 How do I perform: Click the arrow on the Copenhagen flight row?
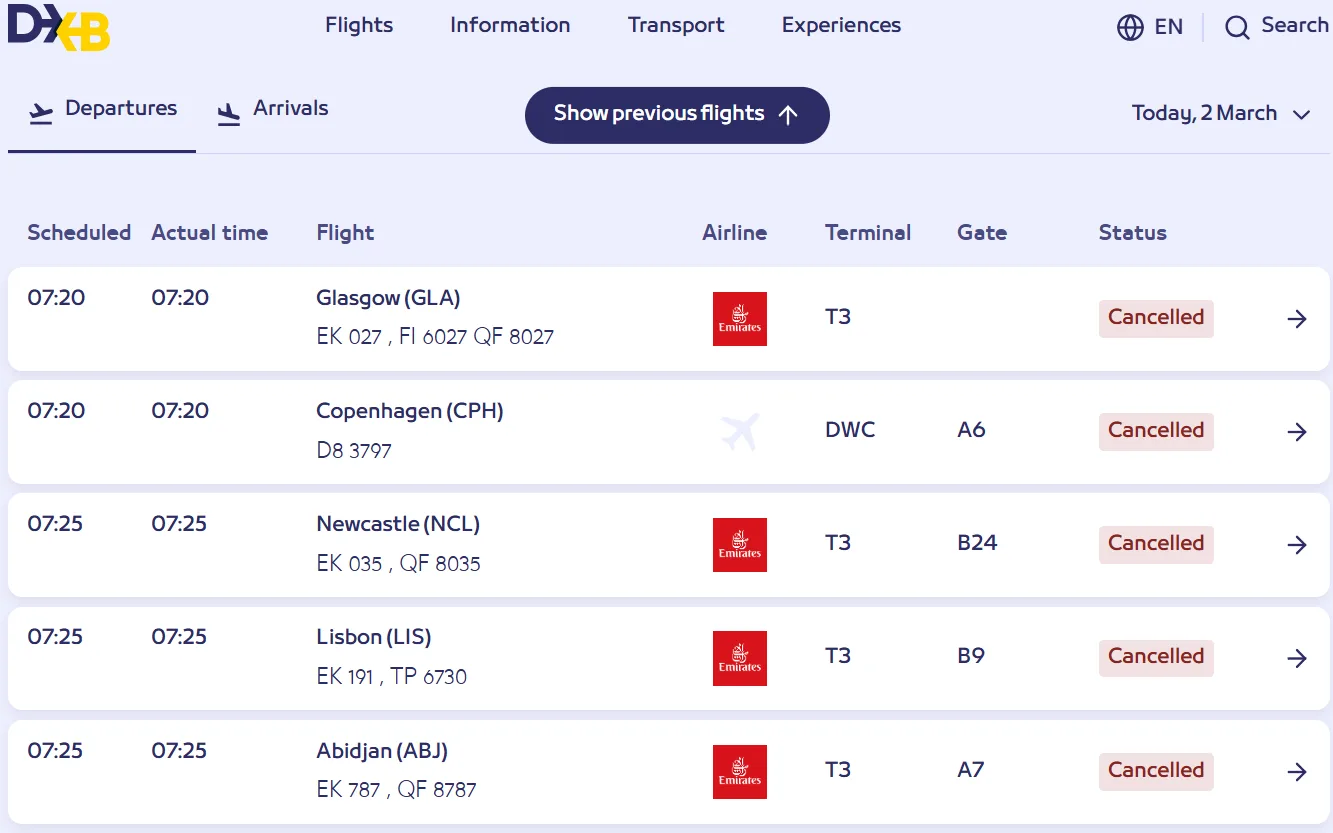click(1297, 432)
